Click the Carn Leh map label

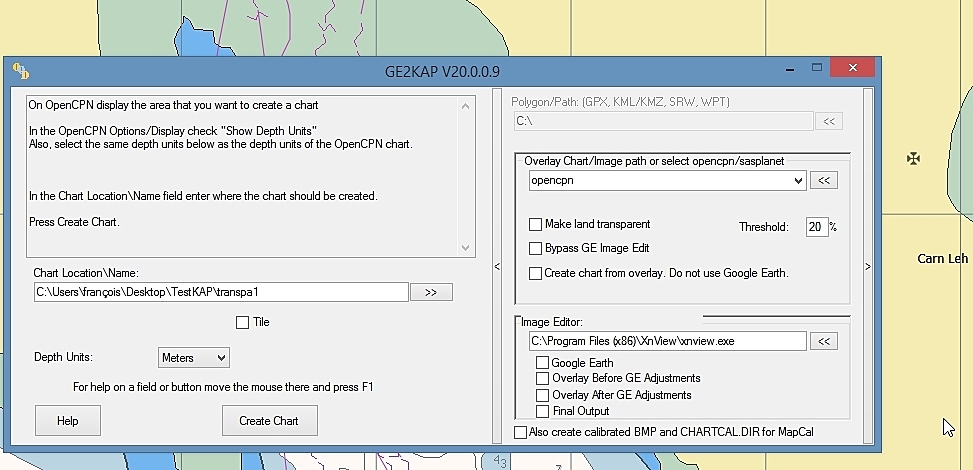(943, 259)
